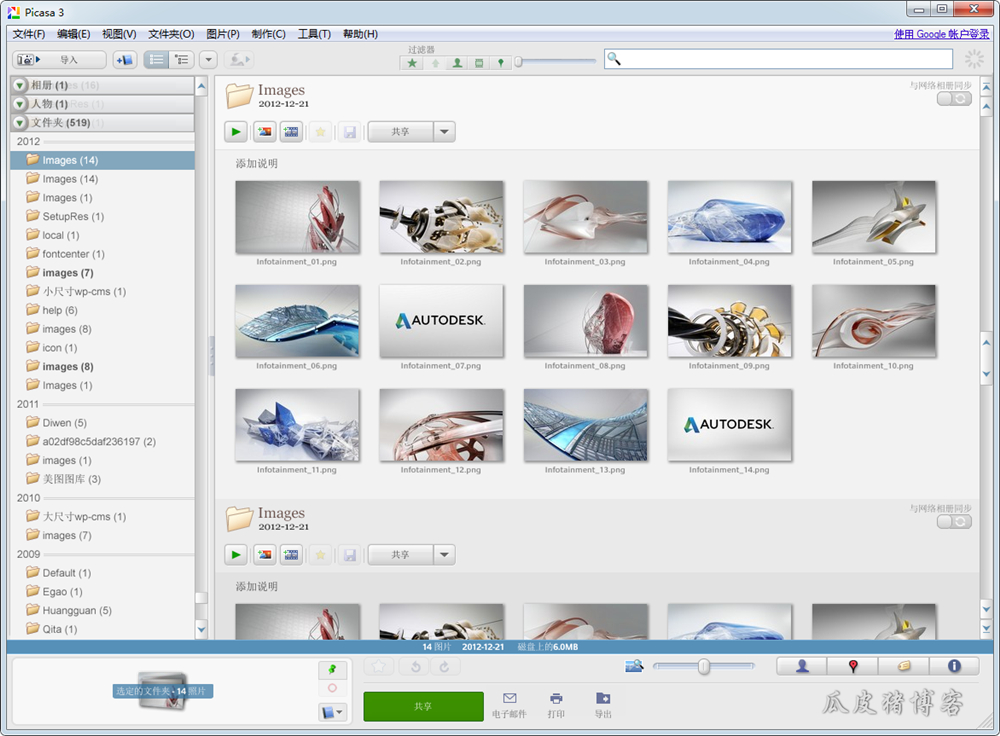Create a movie presentation from the folder

click(291, 131)
